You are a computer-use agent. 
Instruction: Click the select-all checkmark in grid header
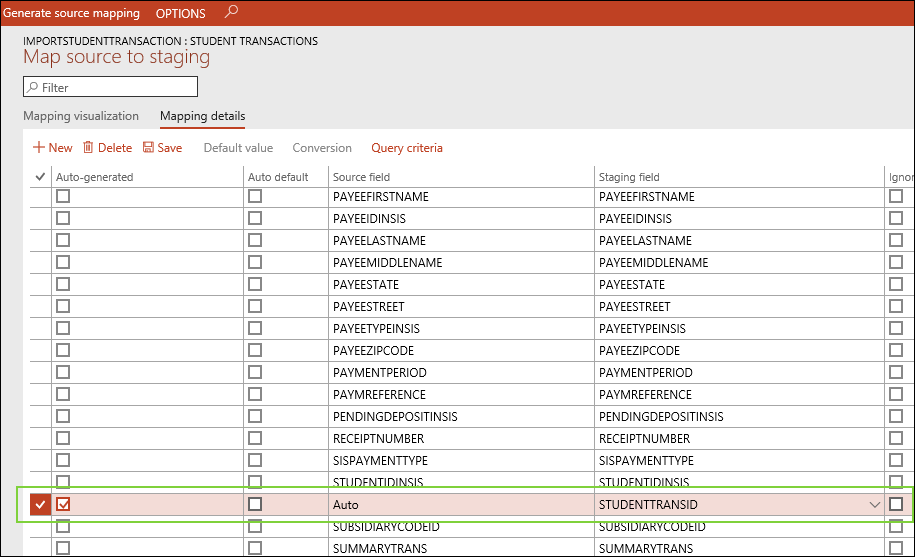pos(40,177)
